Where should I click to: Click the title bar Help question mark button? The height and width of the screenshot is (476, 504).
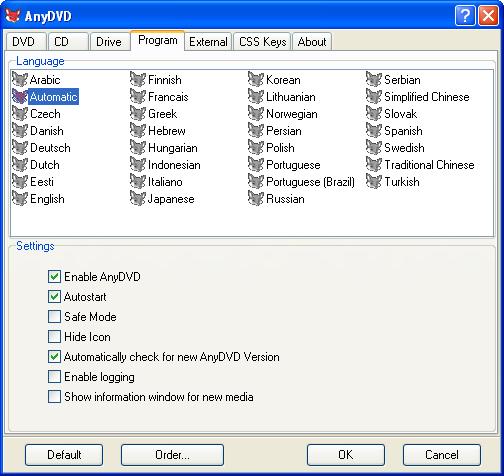pyautogui.click(x=465, y=15)
